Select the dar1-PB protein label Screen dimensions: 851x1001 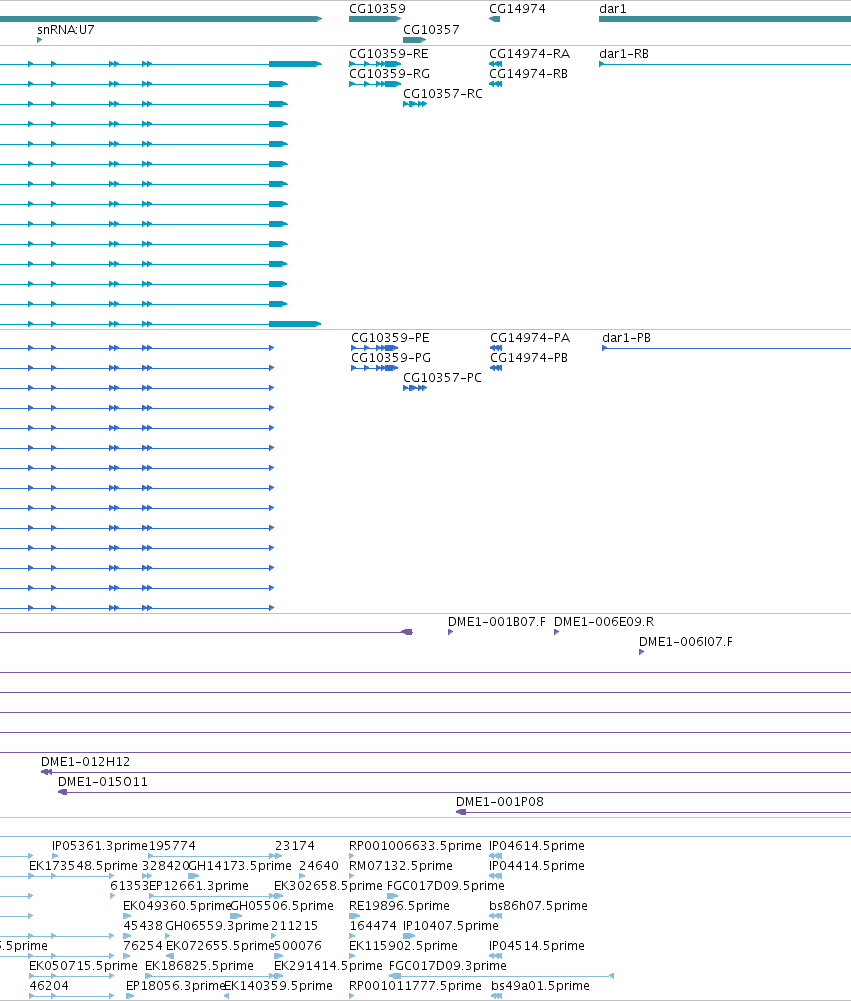[626, 338]
